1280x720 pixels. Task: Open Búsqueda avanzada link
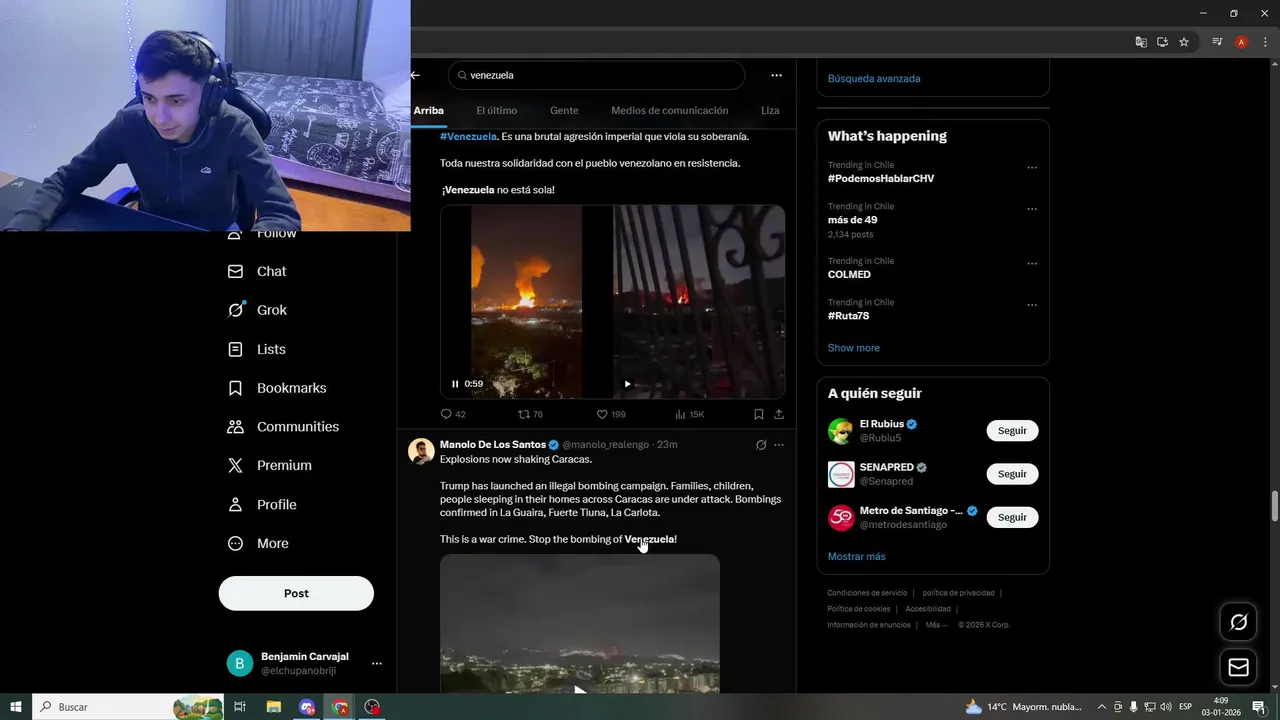[x=874, y=78]
